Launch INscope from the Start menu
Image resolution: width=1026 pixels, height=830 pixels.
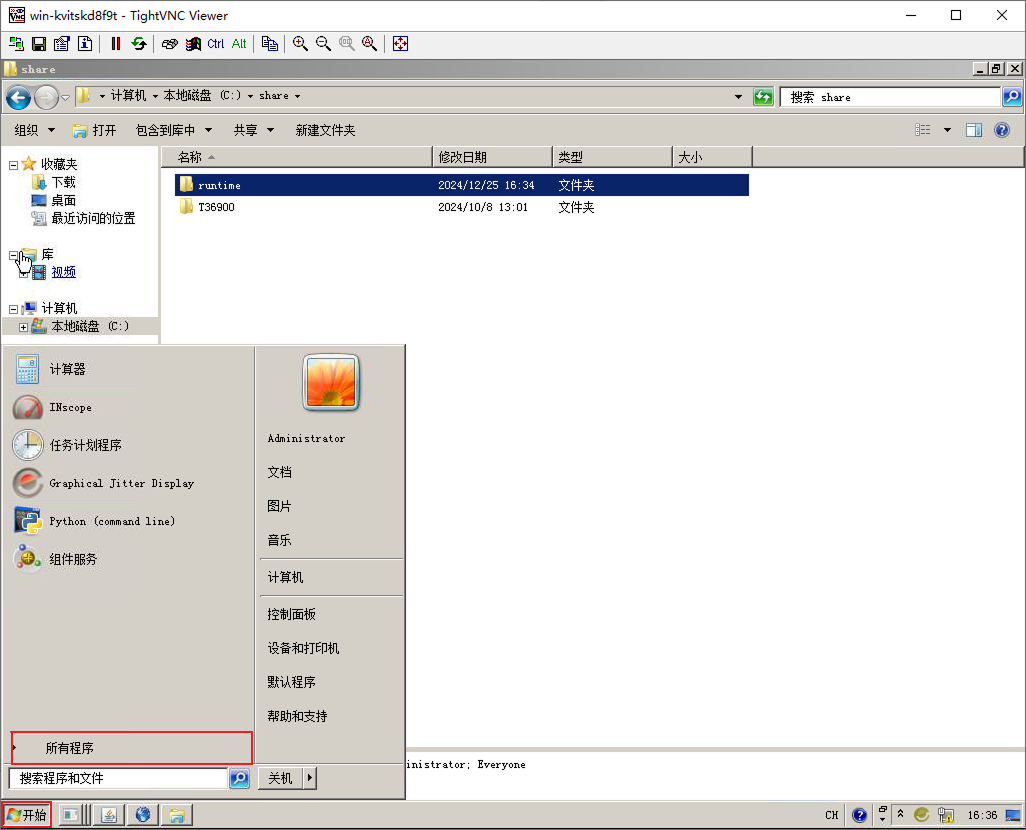(x=70, y=407)
